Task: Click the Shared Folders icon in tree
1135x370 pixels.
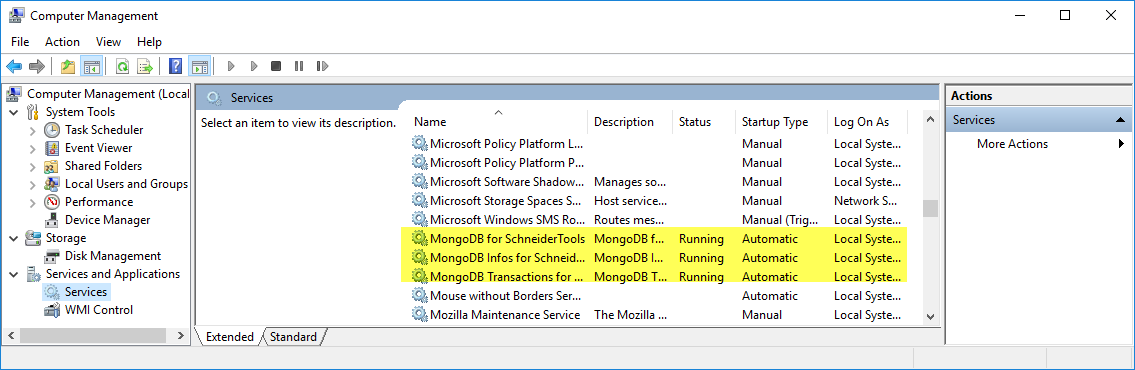Action: coord(52,167)
